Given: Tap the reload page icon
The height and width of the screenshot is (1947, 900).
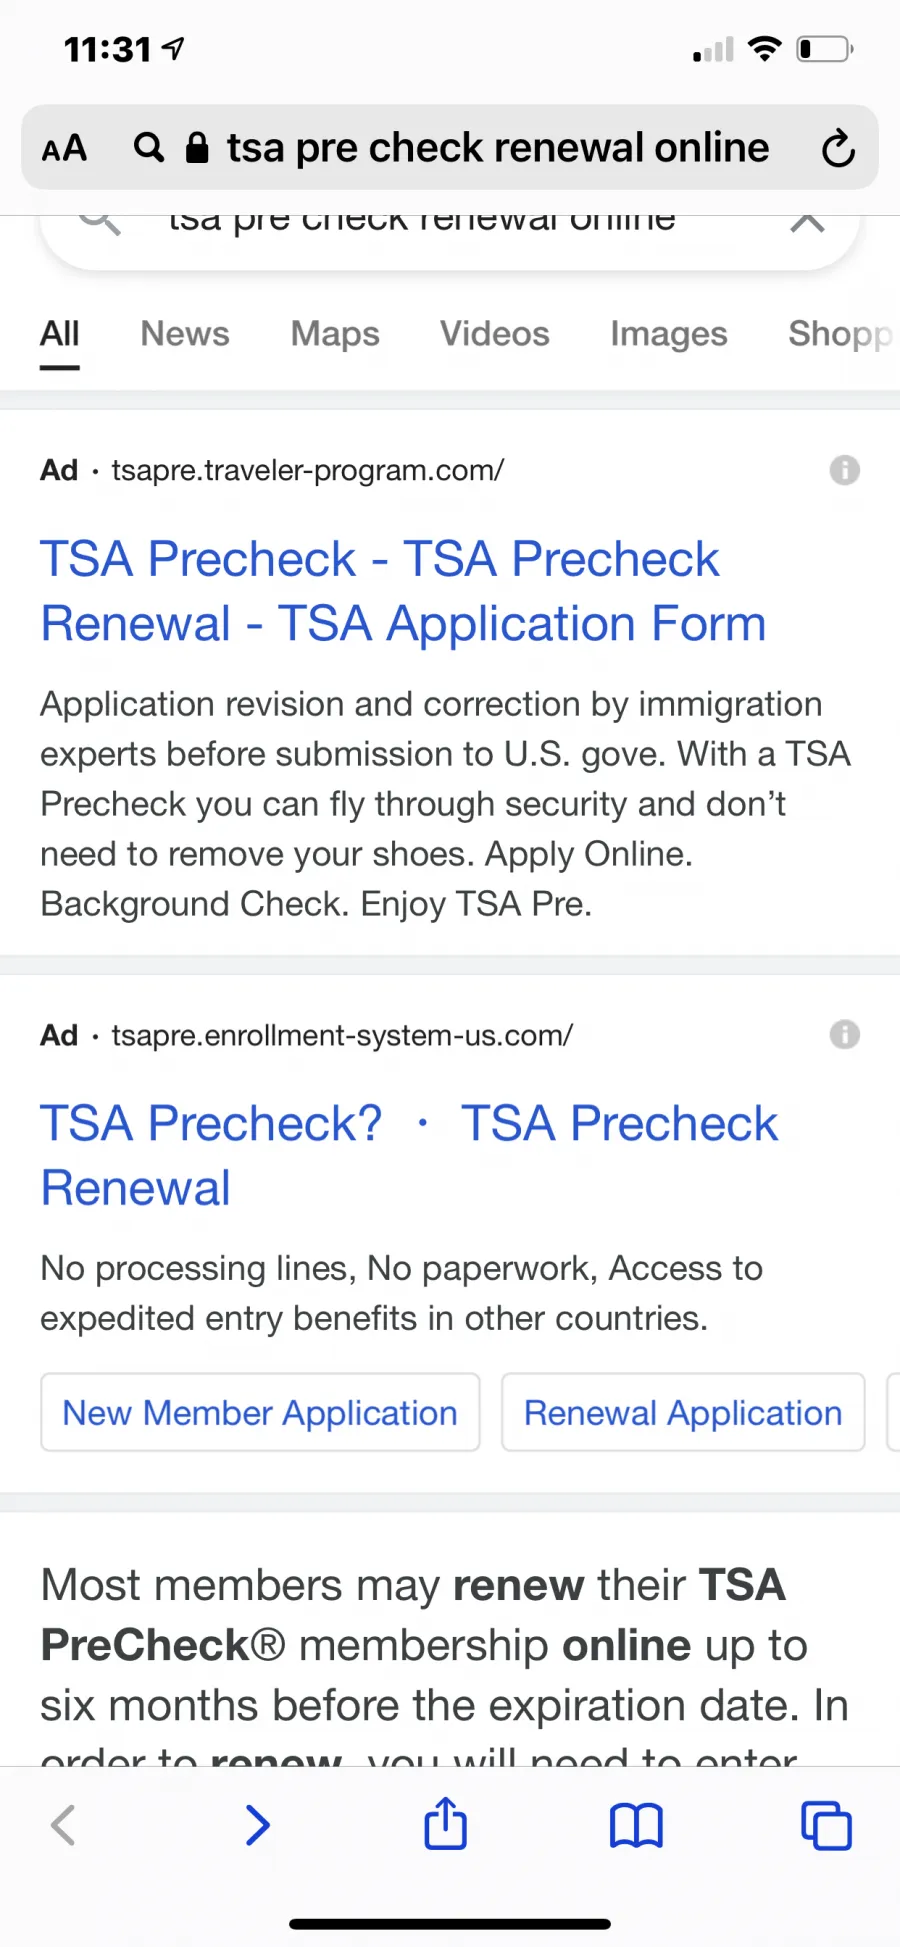Looking at the screenshot, I should (x=838, y=148).
